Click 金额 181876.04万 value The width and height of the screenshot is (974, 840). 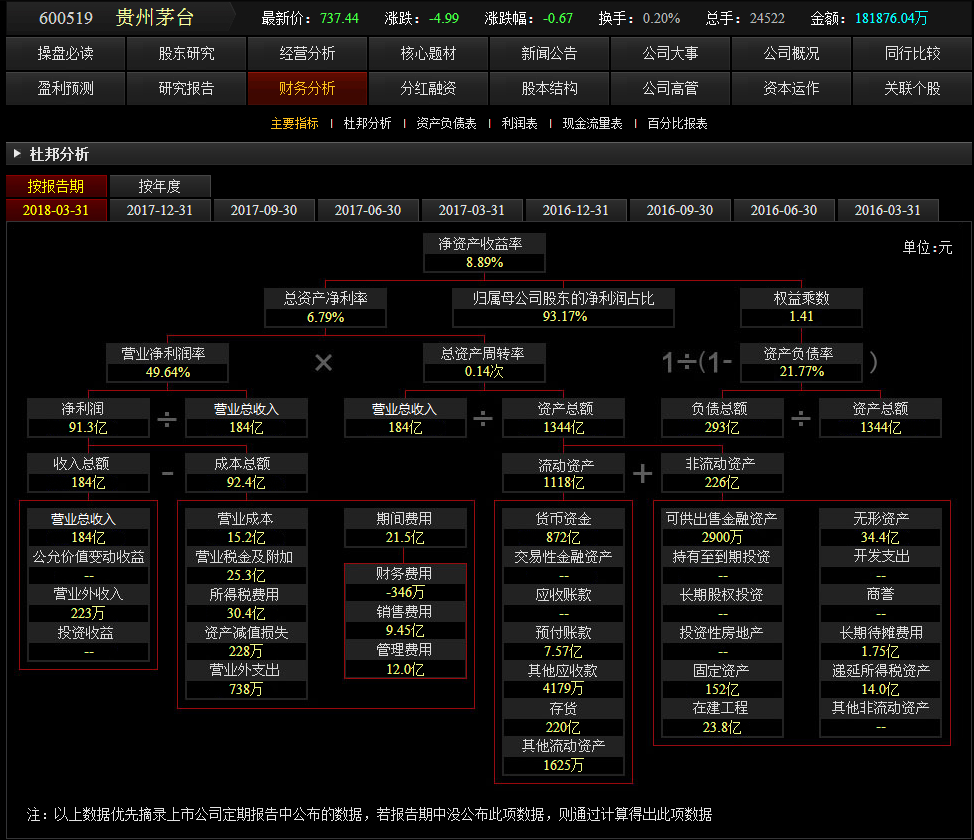891,18
